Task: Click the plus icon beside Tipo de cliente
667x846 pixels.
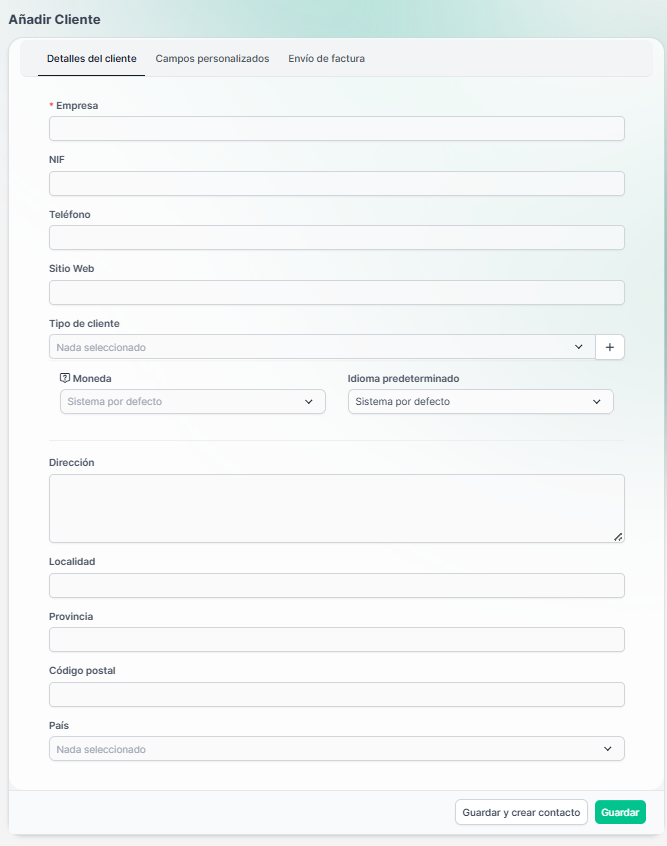Action: coord(610,347)
